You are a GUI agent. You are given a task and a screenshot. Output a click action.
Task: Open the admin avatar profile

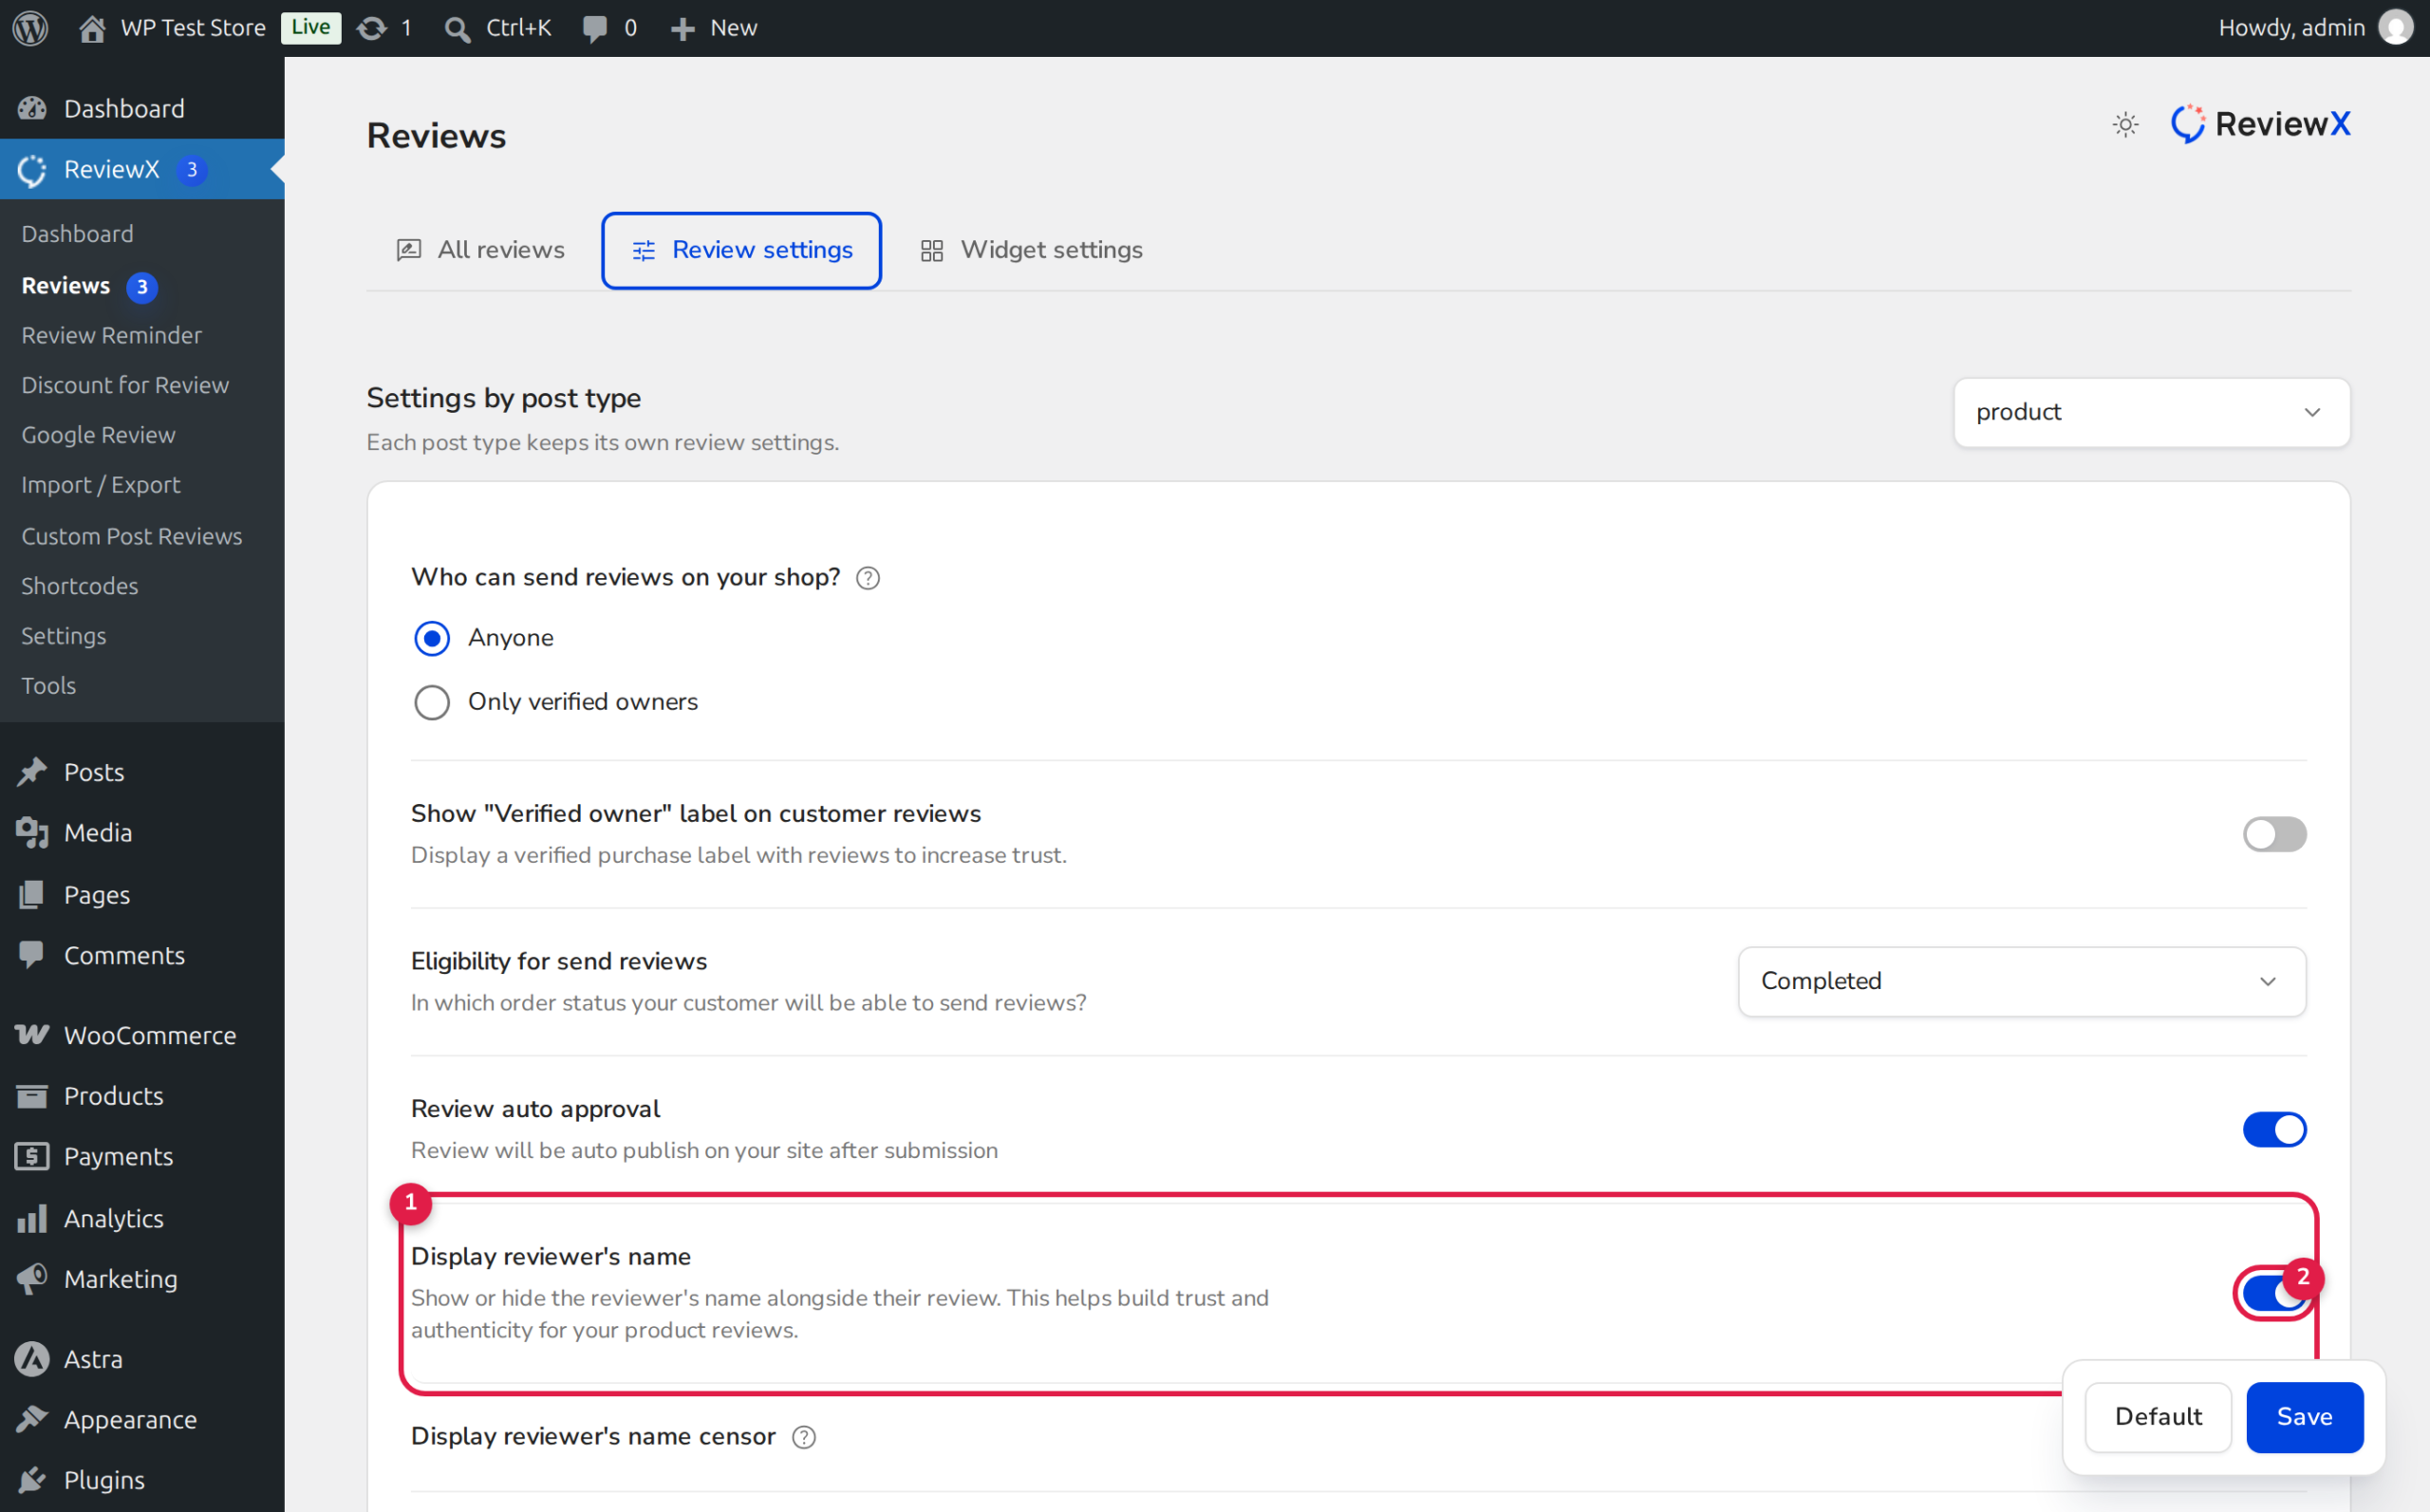(x=2395, y=28)
